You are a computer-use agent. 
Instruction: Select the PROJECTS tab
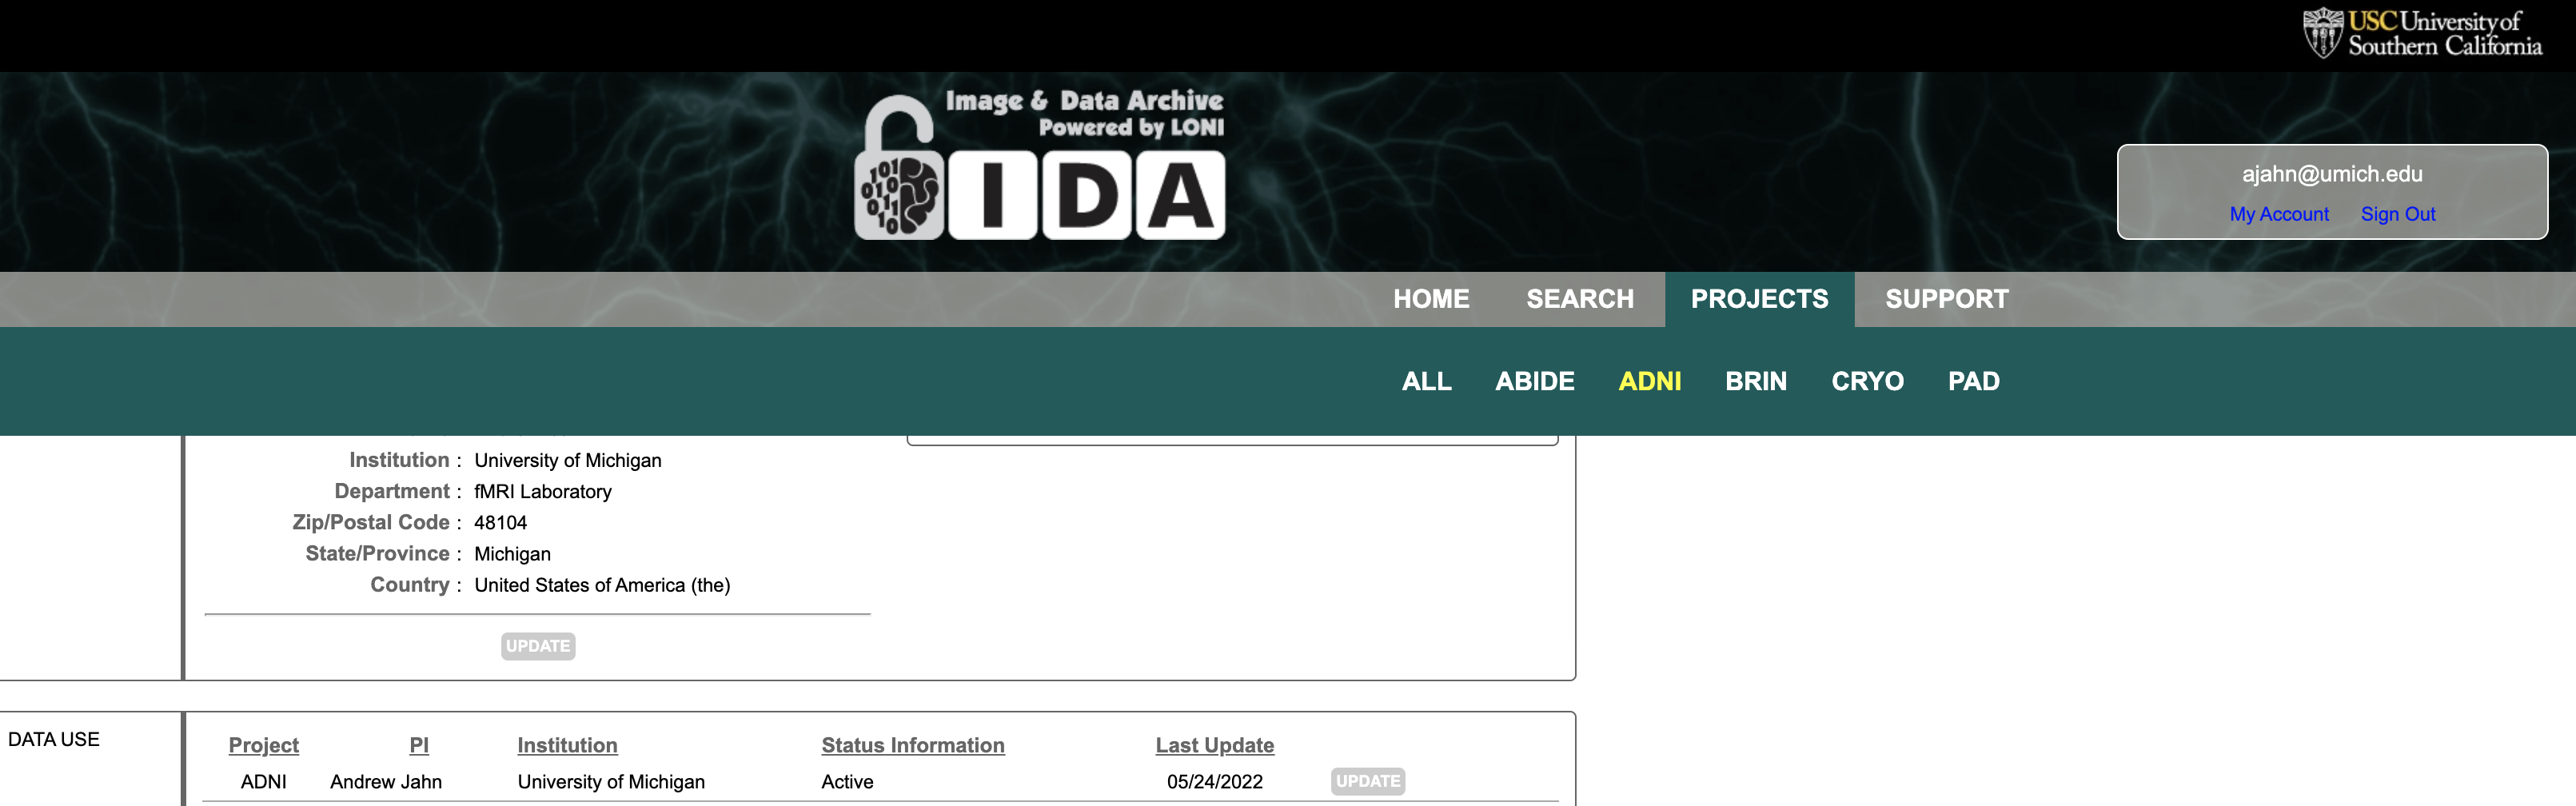point(1759,299)
